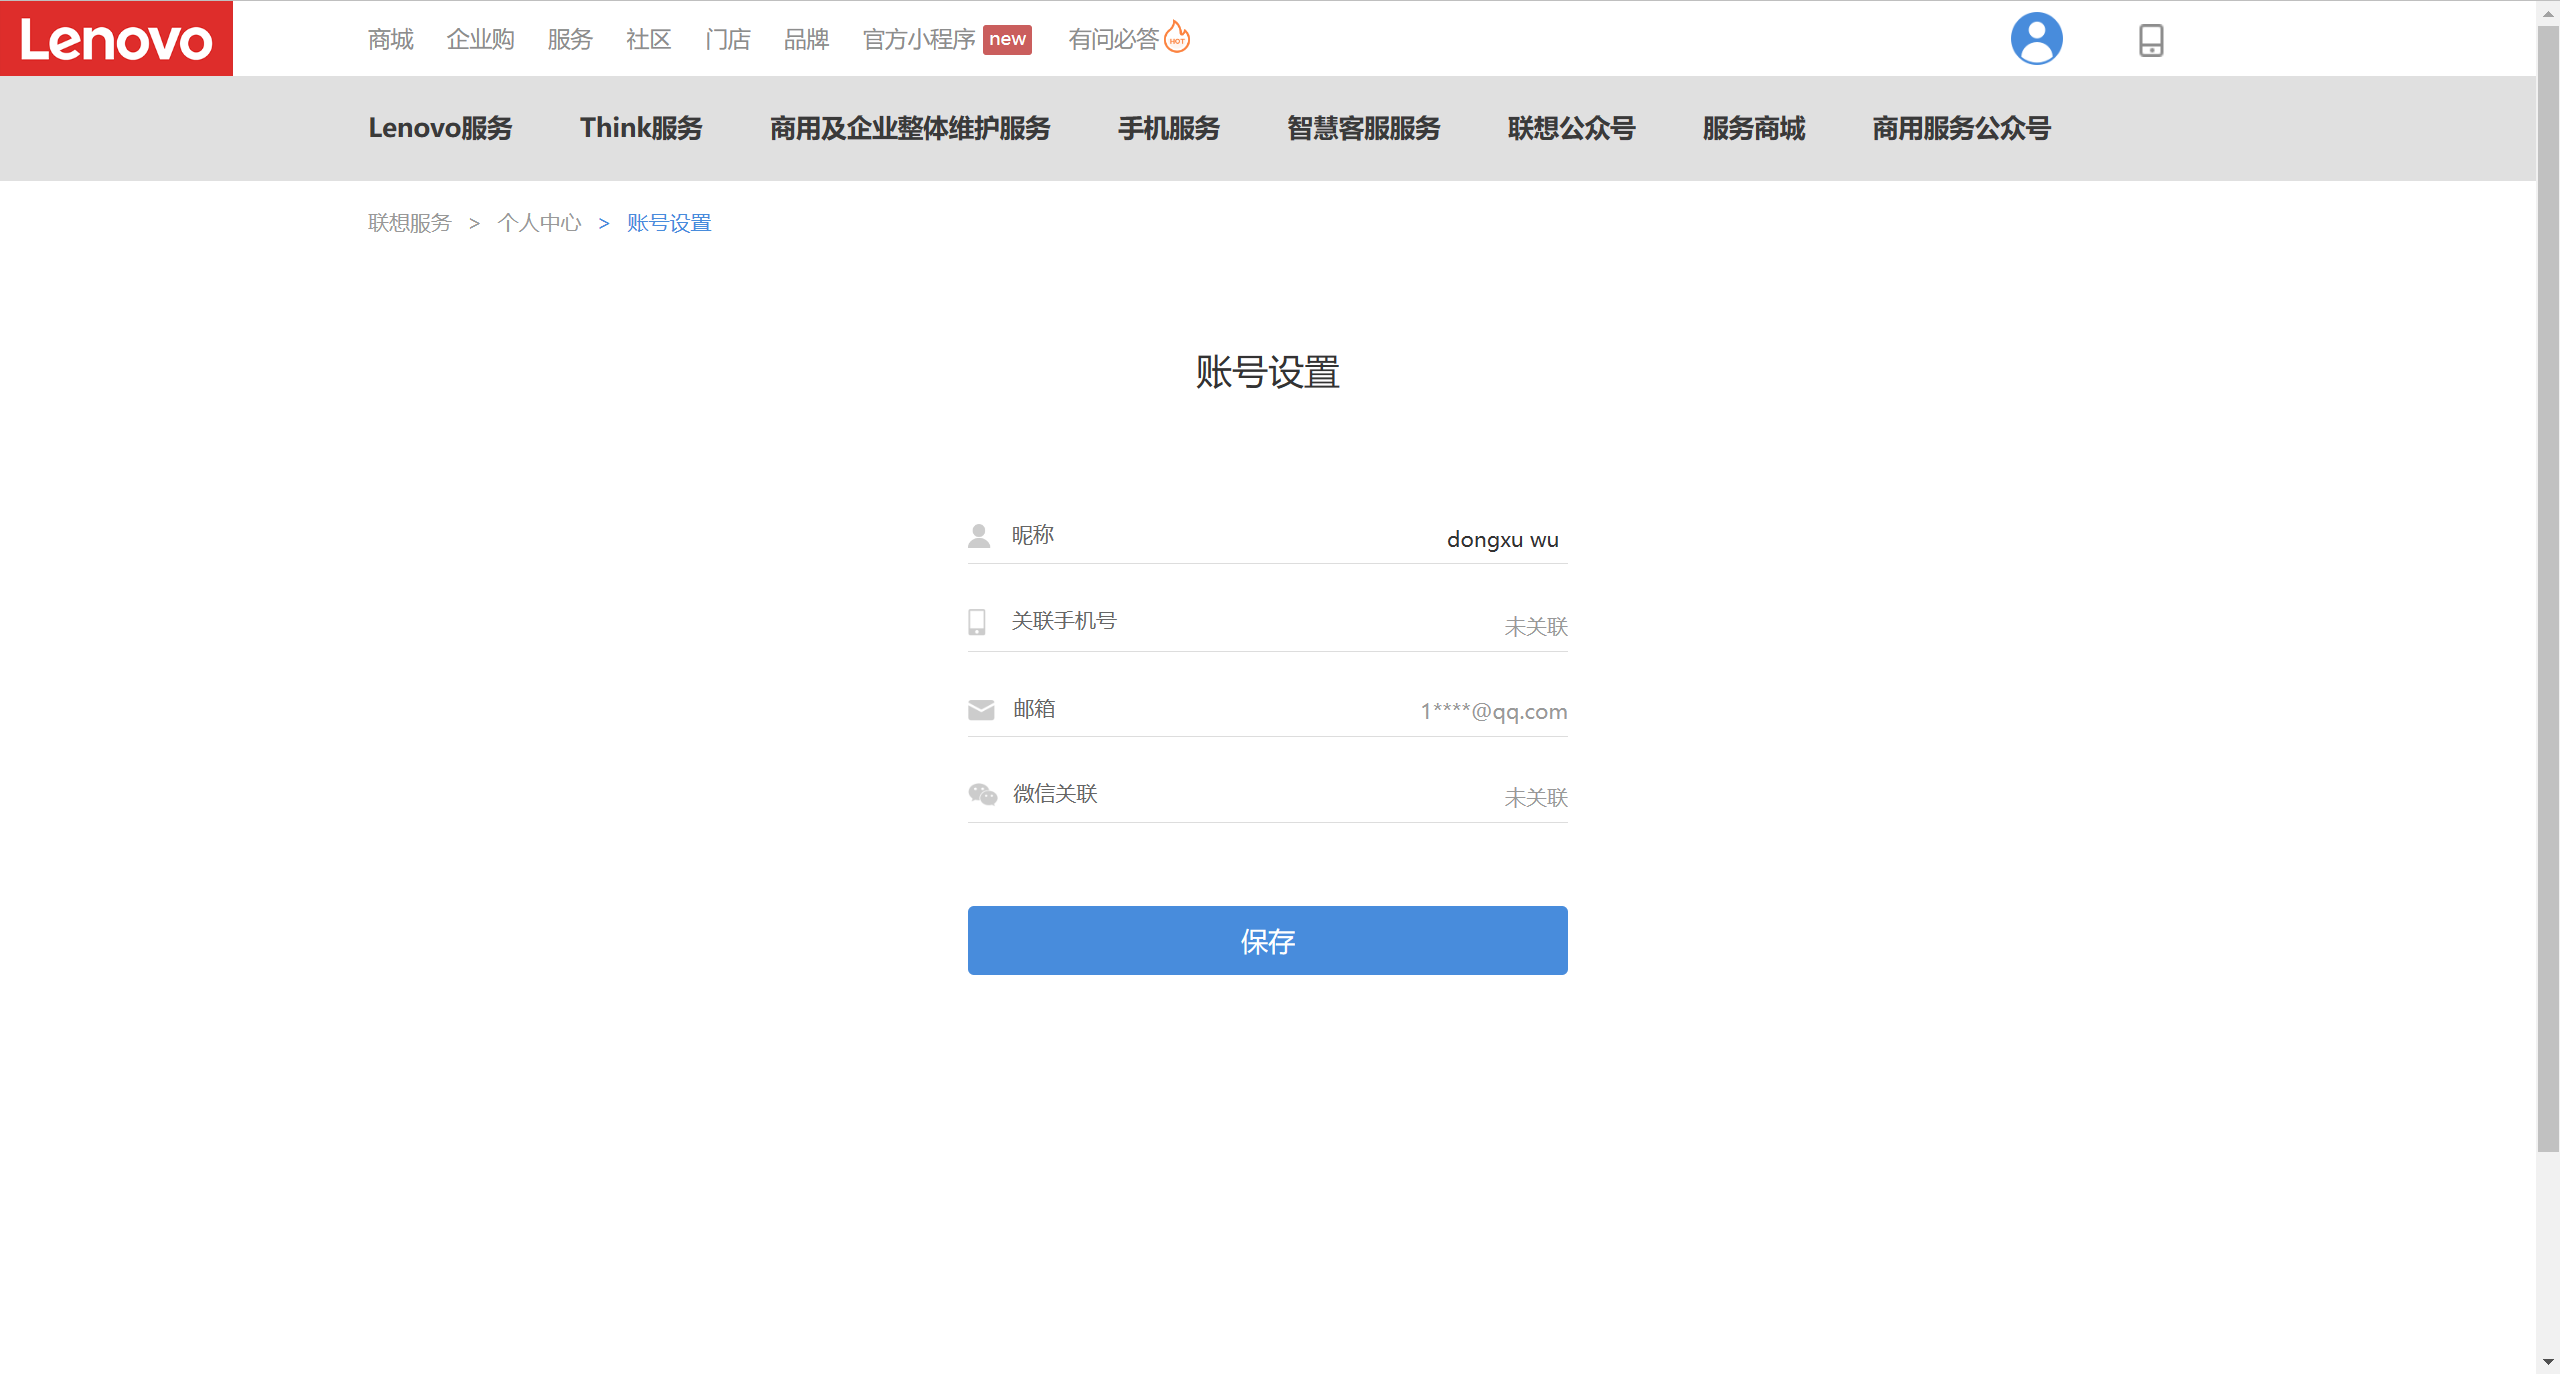Edit the nickname field dongxu wu
Screen dimensions: 2560x1374
1502,540
